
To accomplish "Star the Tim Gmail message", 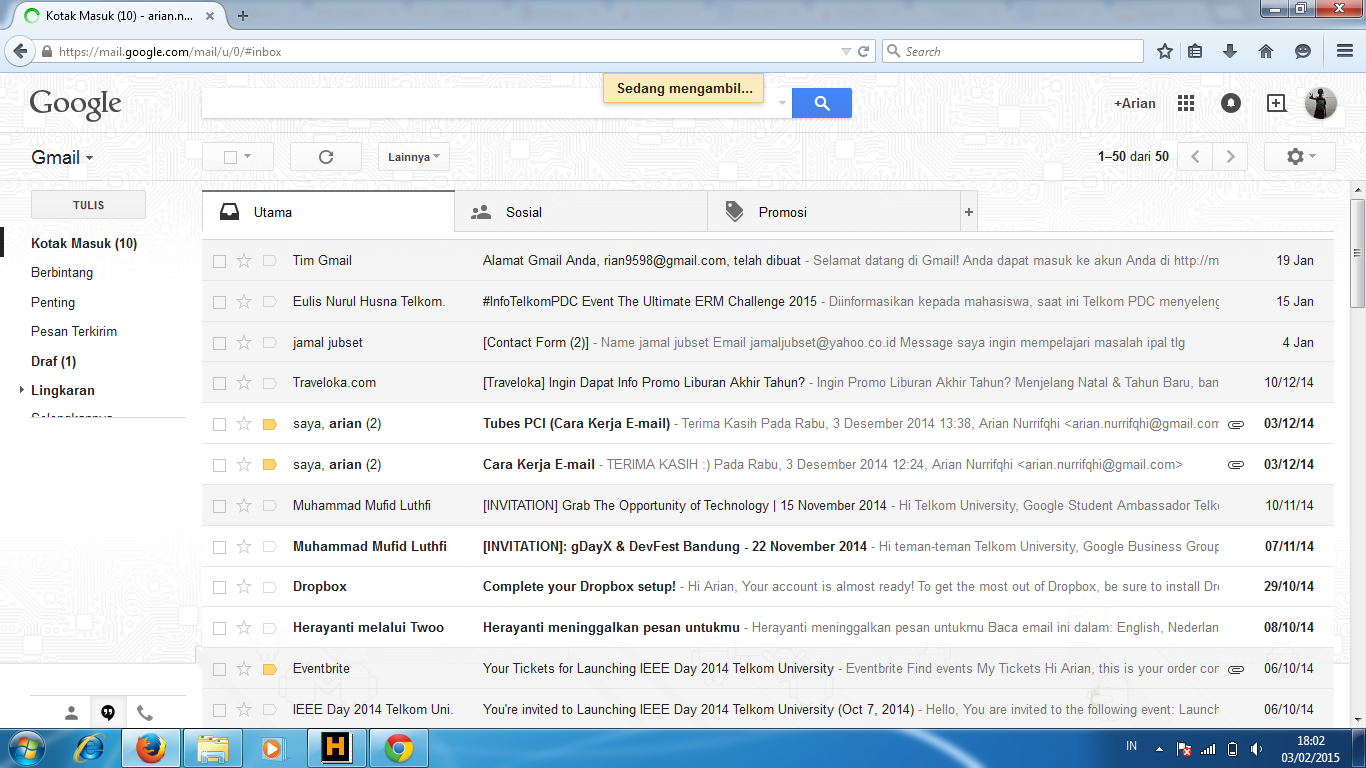I will click(x=243, y=261).
